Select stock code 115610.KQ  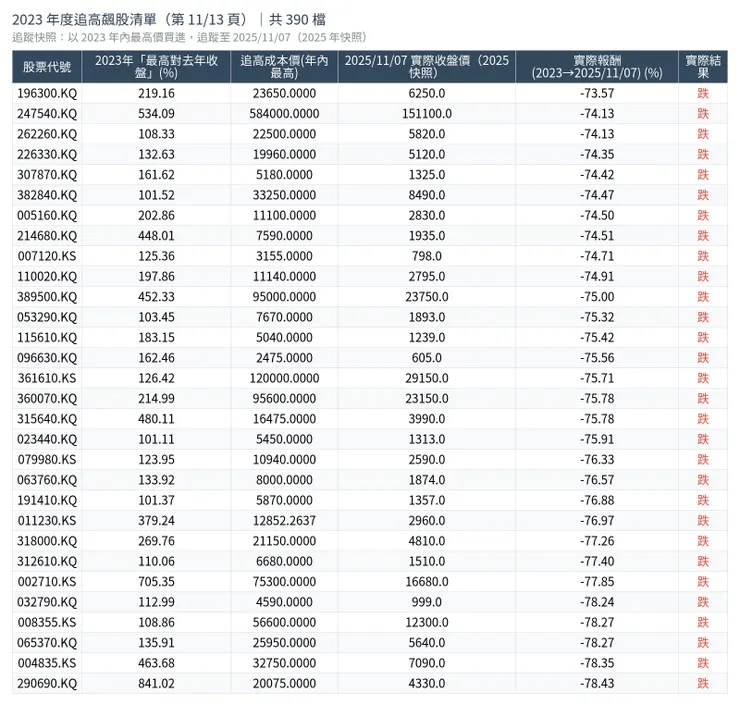click(x=47, y=337)
